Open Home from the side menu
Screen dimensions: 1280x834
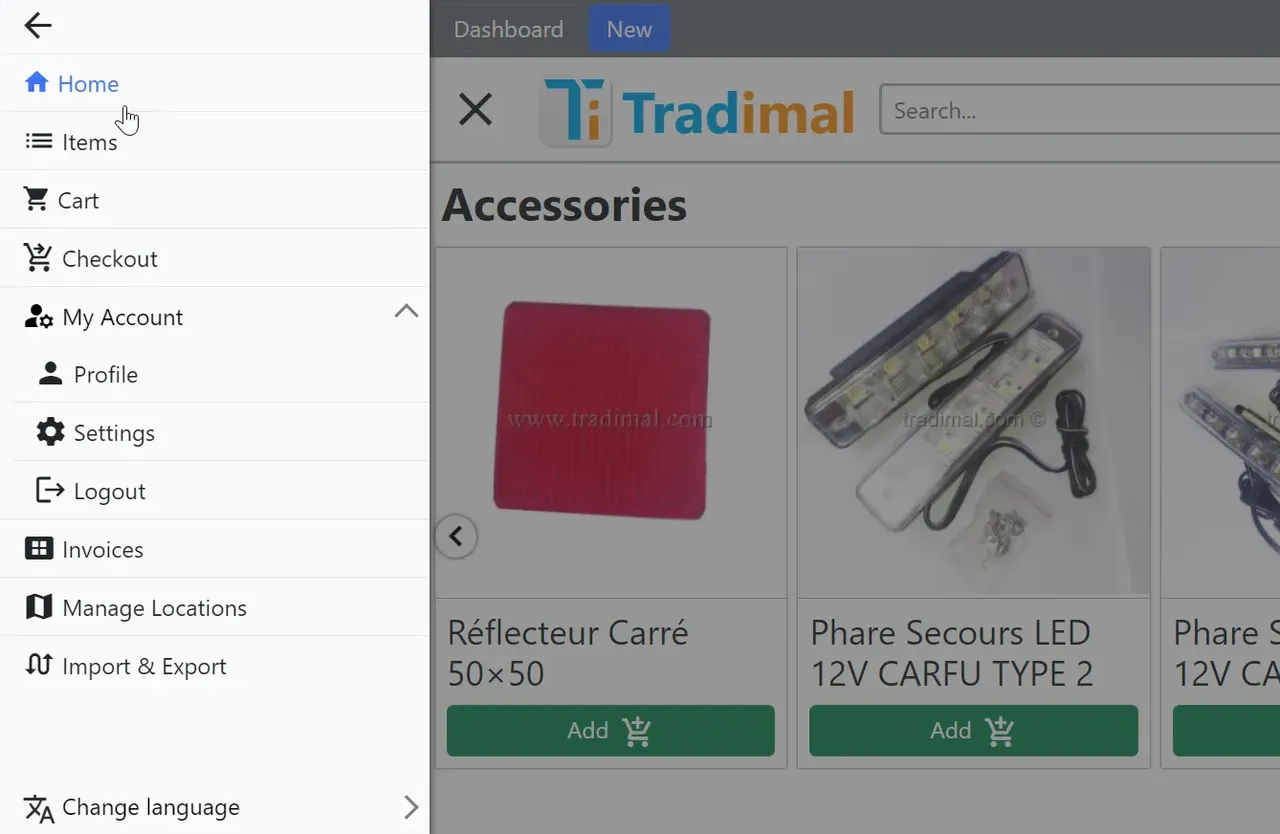pyautogui.click(x=214, y=83)
